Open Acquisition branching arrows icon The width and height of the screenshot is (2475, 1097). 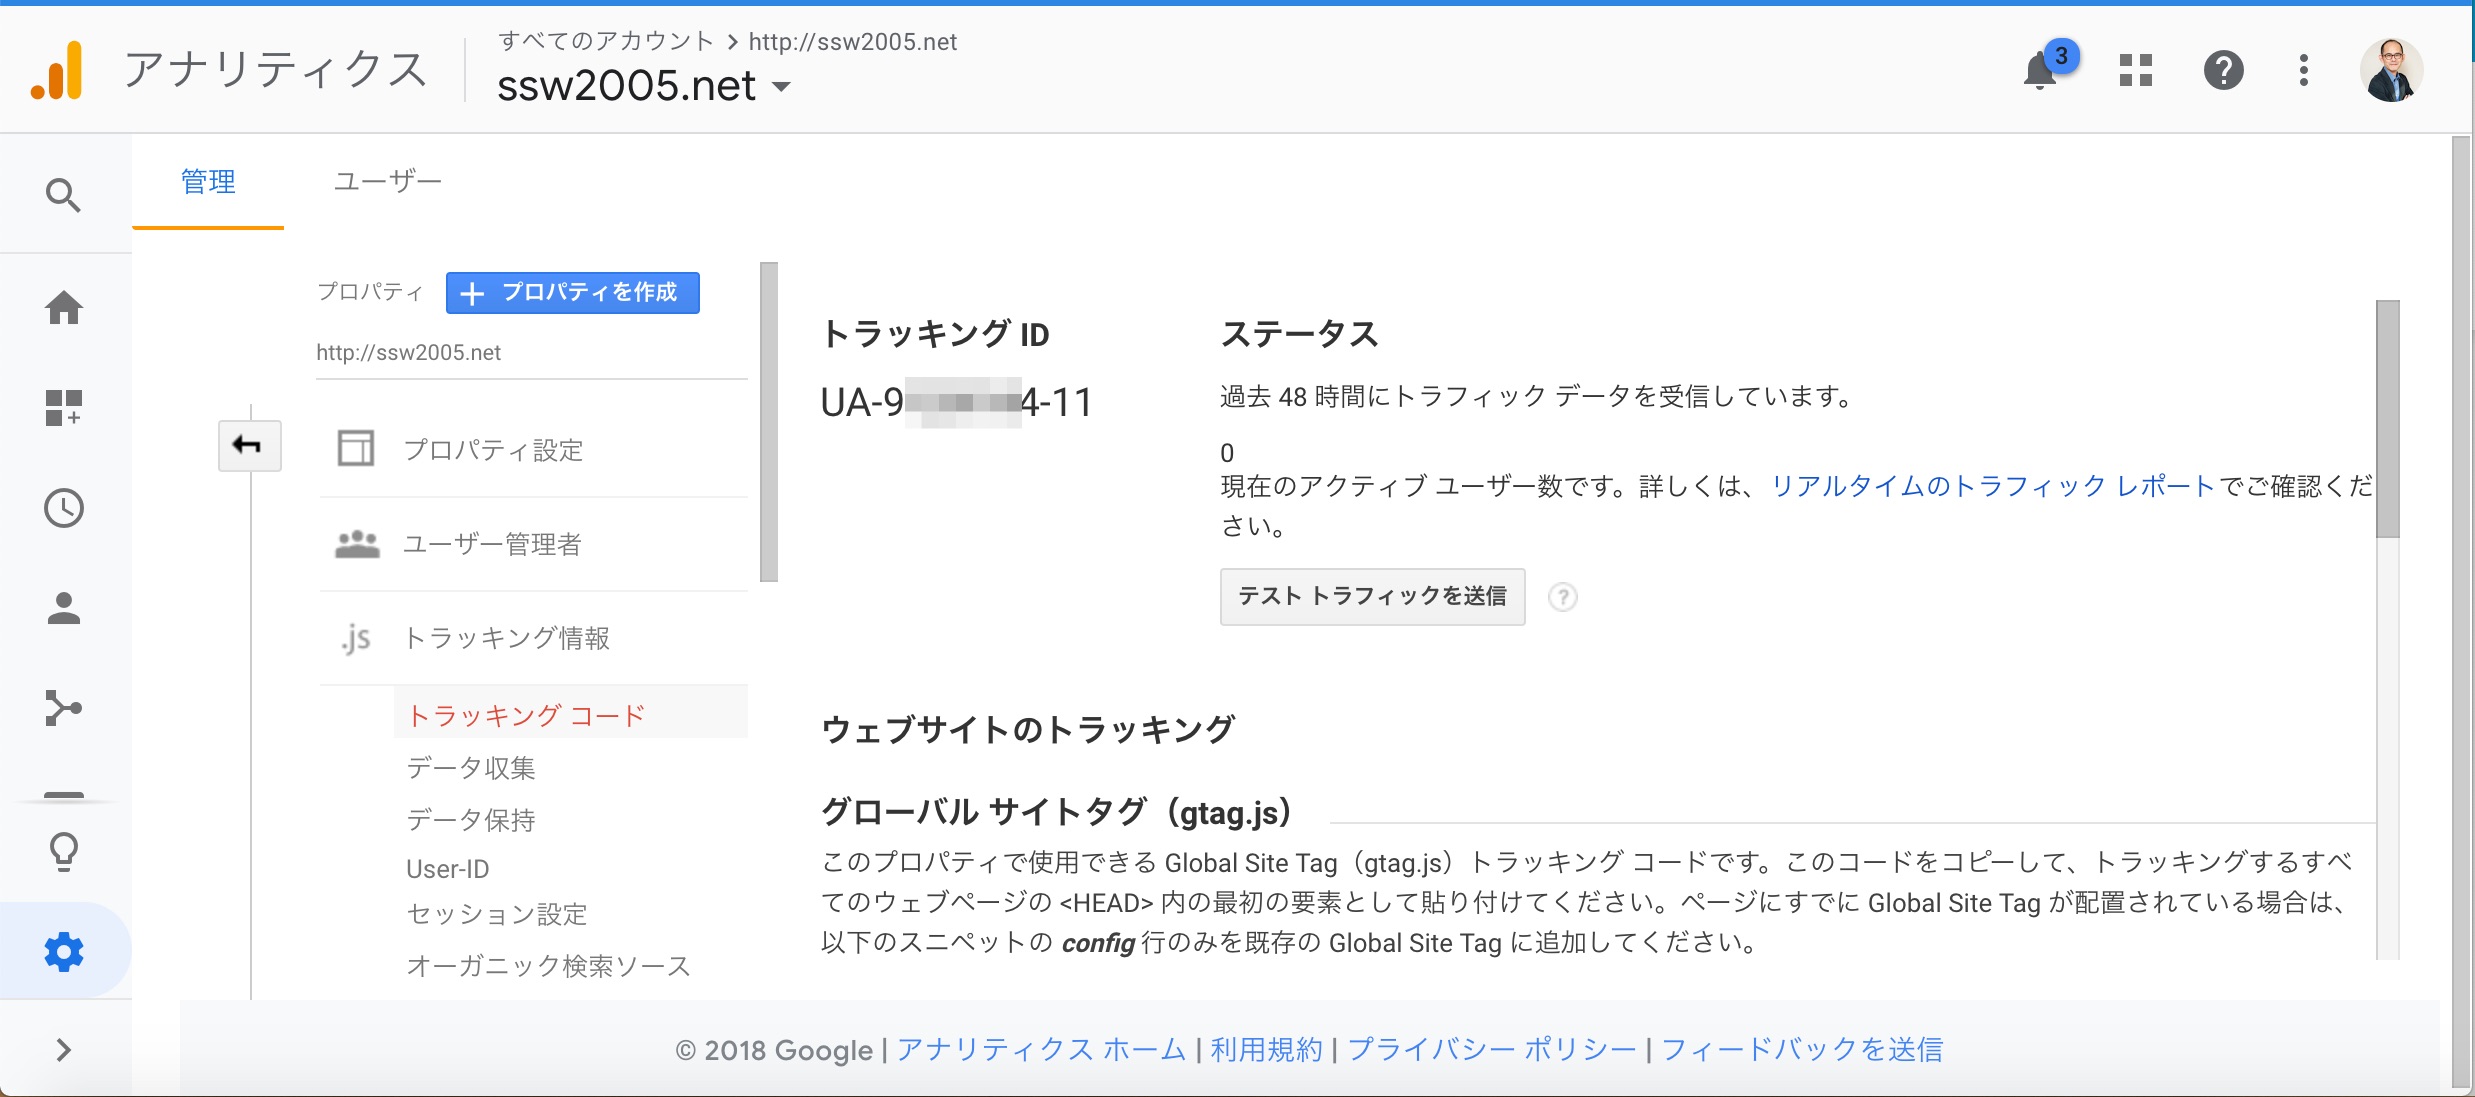[64, 708]
